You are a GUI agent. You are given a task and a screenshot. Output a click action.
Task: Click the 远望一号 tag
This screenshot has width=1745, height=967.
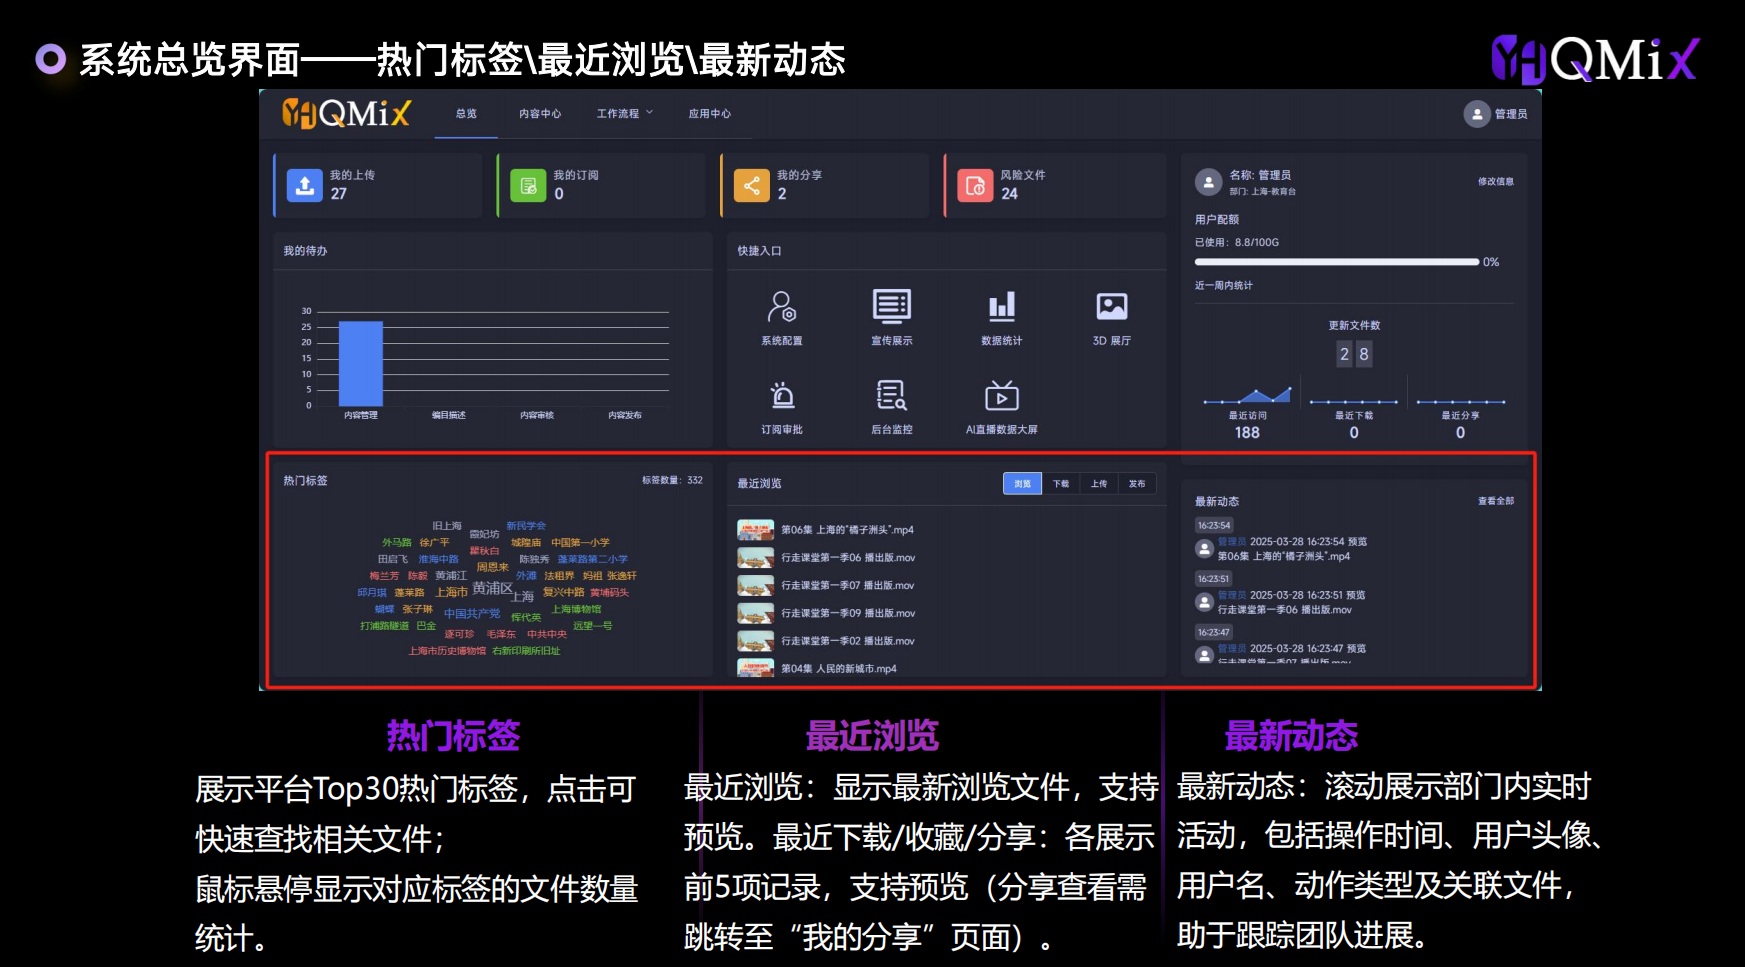[x=593, y=626]
